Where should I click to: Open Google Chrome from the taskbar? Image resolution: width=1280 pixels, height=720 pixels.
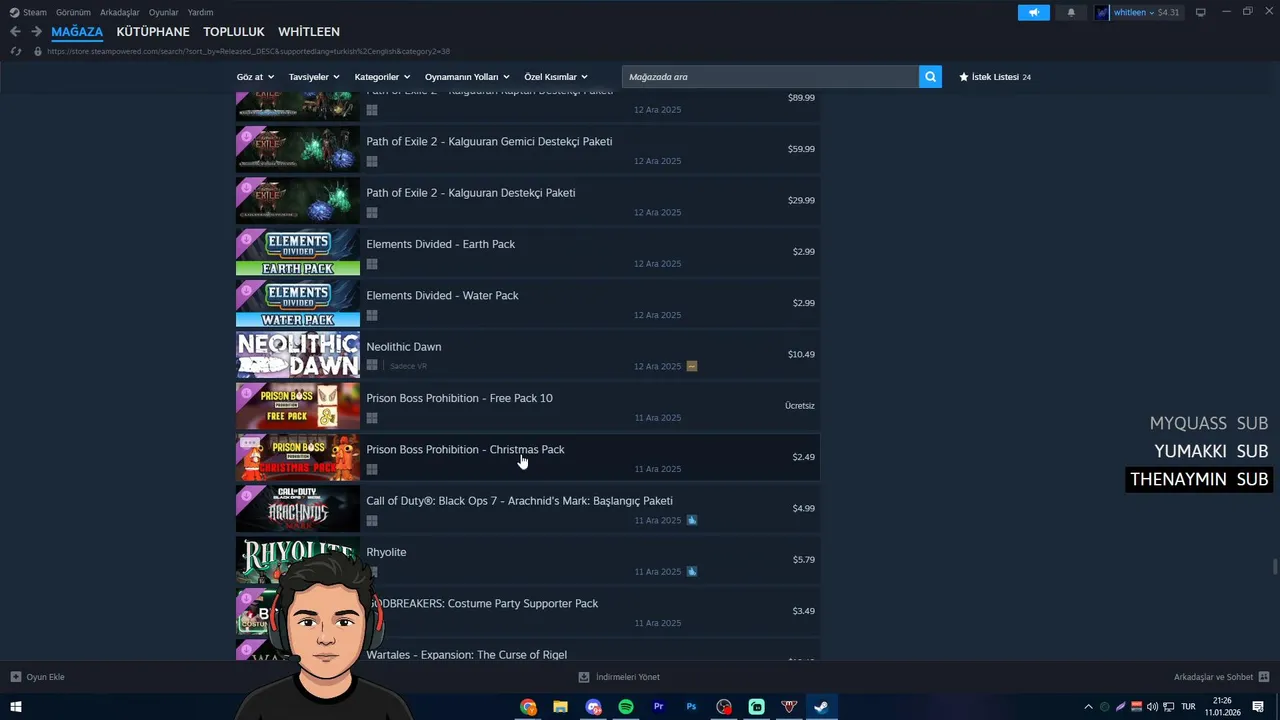point(528,707)
